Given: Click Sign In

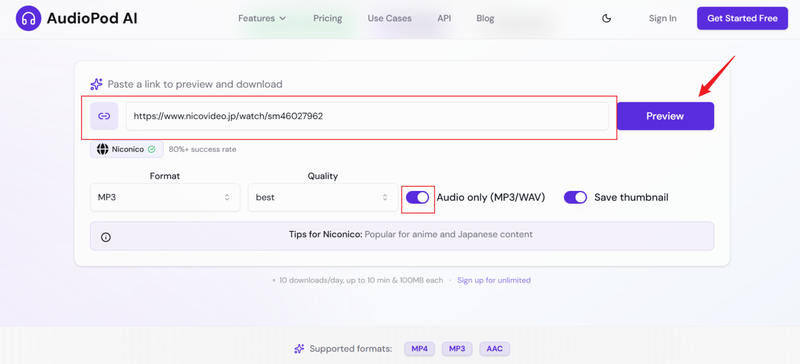Looking at the screenshot, I should click(x=662, y=18).
